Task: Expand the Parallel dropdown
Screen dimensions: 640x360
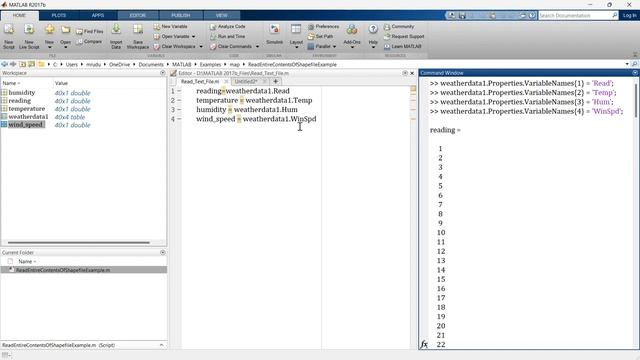Action: click(335, 47)
